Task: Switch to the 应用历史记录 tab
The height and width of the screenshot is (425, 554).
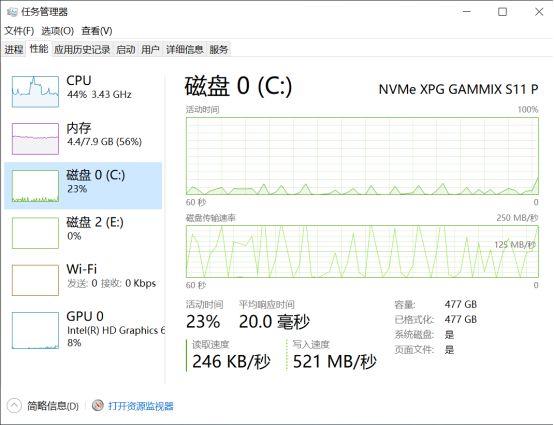Action: click(82, 49)
